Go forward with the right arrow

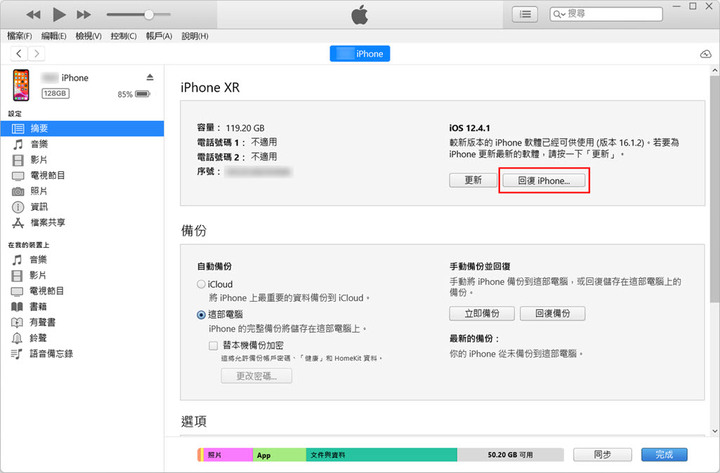pyautogui.click(x=36, y=53)
